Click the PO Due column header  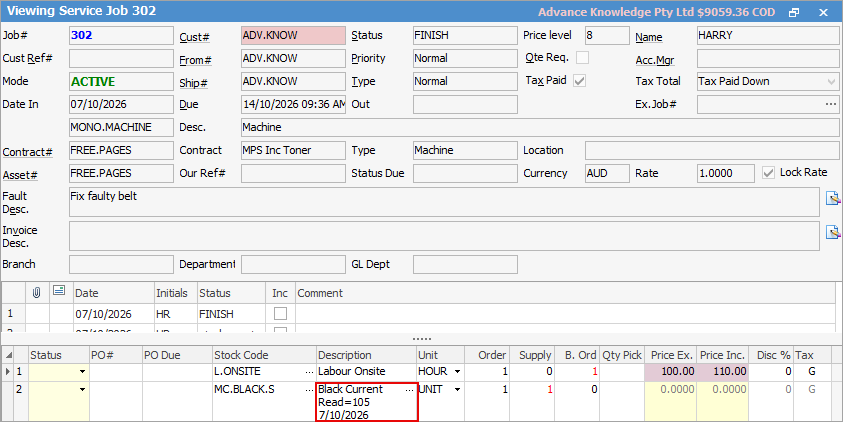[177, 355]
